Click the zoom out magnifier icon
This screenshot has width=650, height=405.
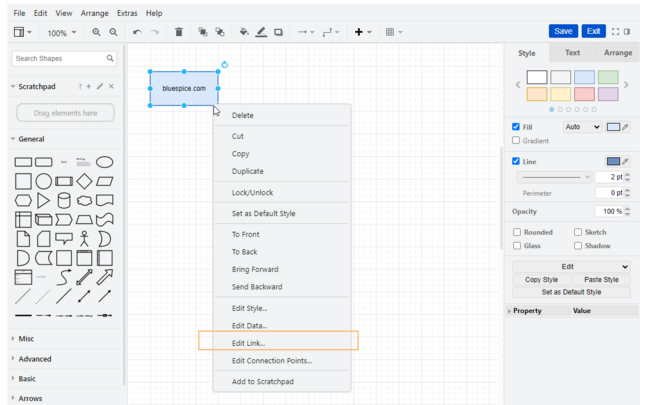113,32
